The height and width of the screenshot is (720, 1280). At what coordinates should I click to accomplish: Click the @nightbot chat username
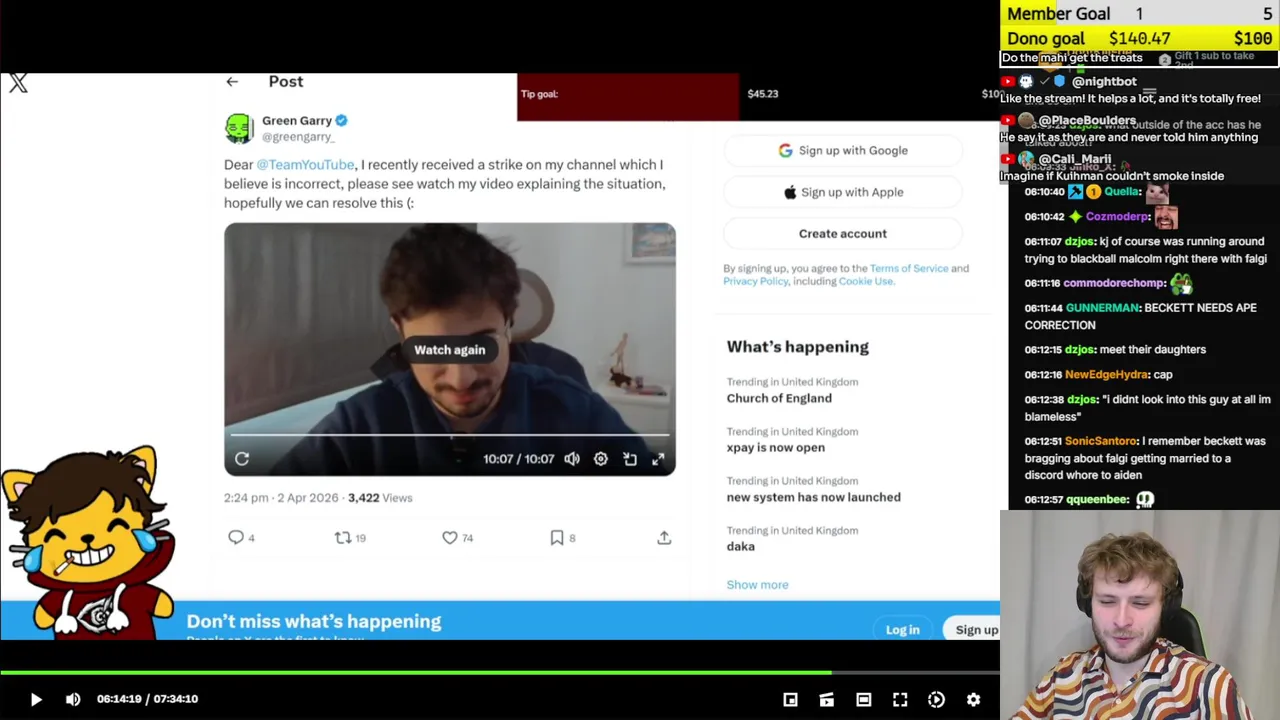point(1104,82)
